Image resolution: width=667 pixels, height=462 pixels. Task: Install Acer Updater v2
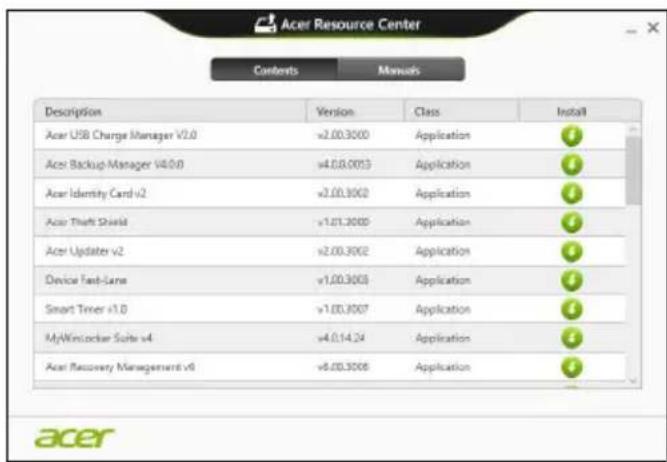(572, 251)
